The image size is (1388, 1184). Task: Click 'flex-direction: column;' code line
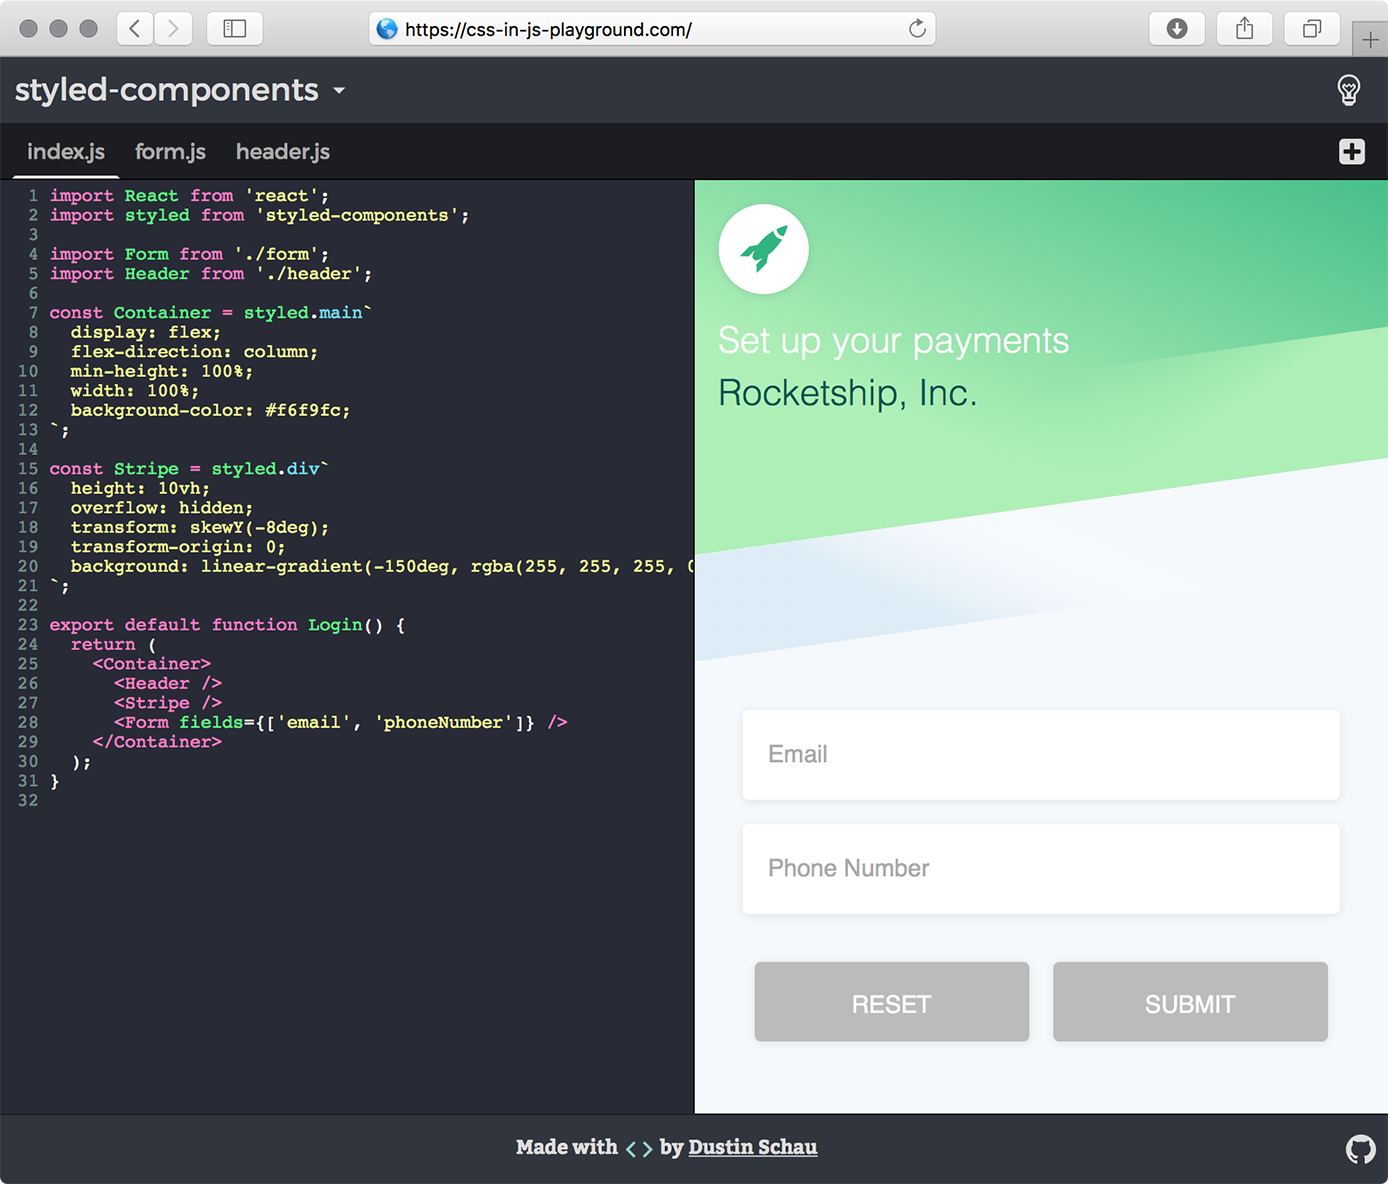194,352
